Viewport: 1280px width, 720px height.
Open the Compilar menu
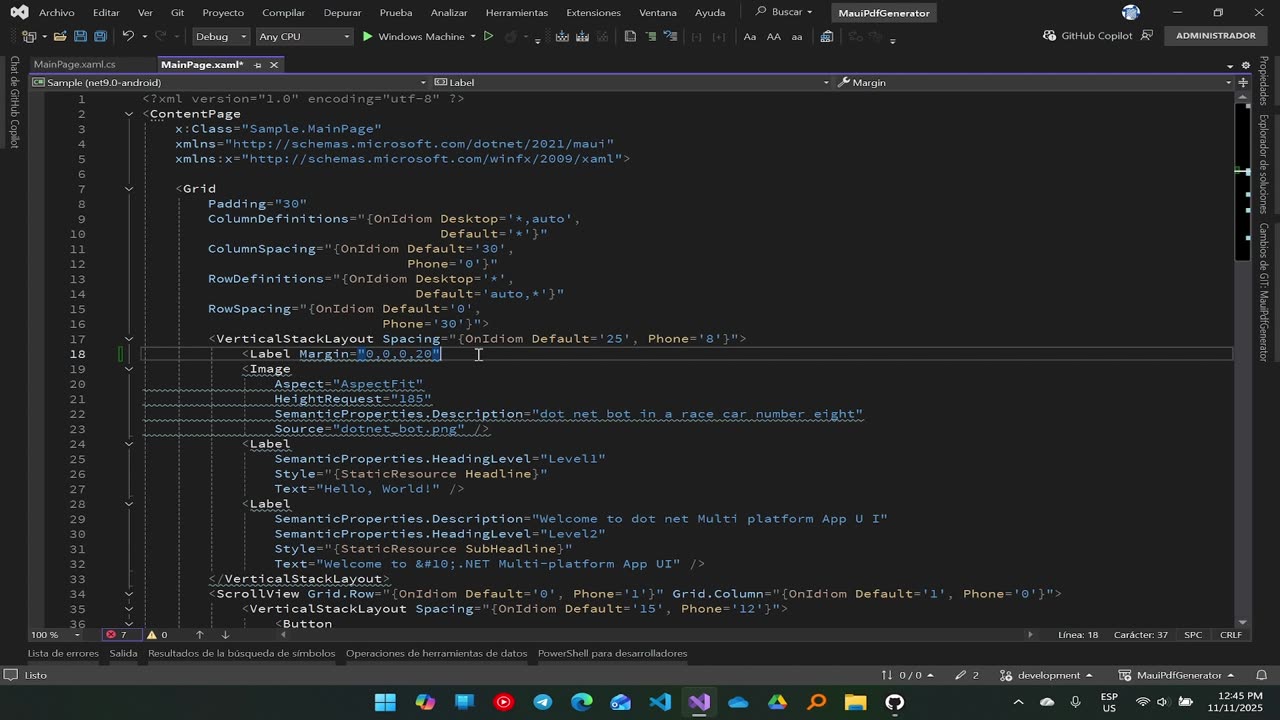[x=283, y=12]
